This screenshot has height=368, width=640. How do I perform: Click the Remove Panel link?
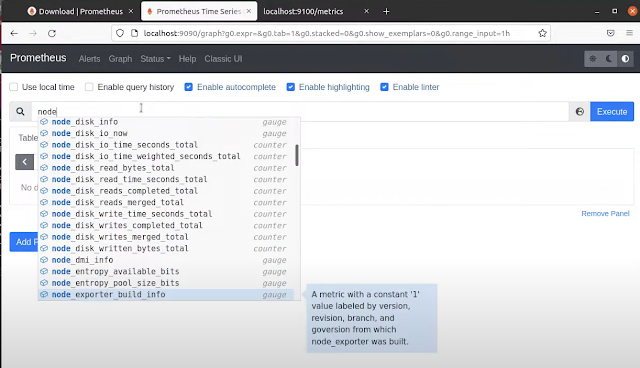tap(605, 213)
